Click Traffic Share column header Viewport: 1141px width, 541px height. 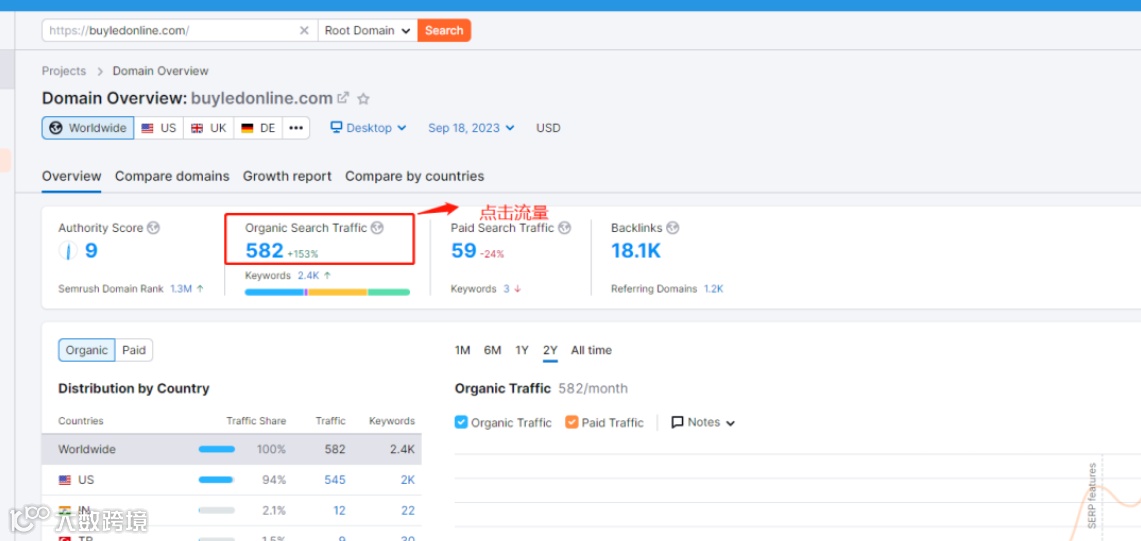click(256, 421)
